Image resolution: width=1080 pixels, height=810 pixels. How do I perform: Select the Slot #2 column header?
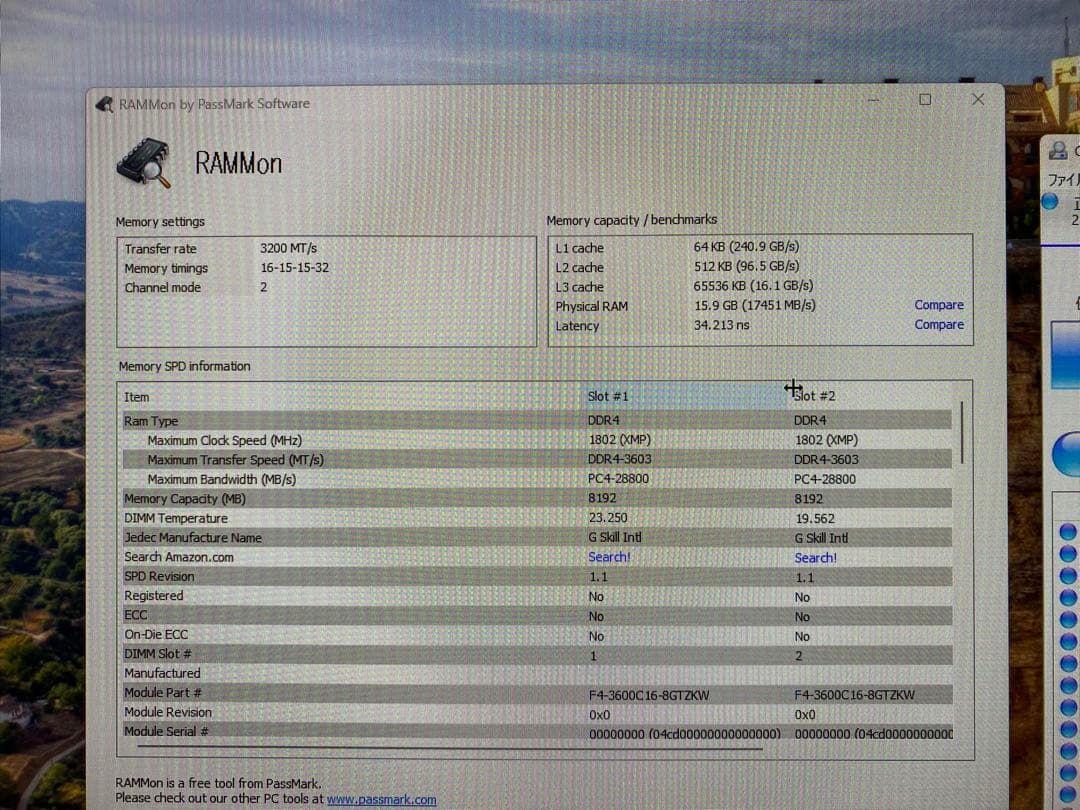point(812,395)
